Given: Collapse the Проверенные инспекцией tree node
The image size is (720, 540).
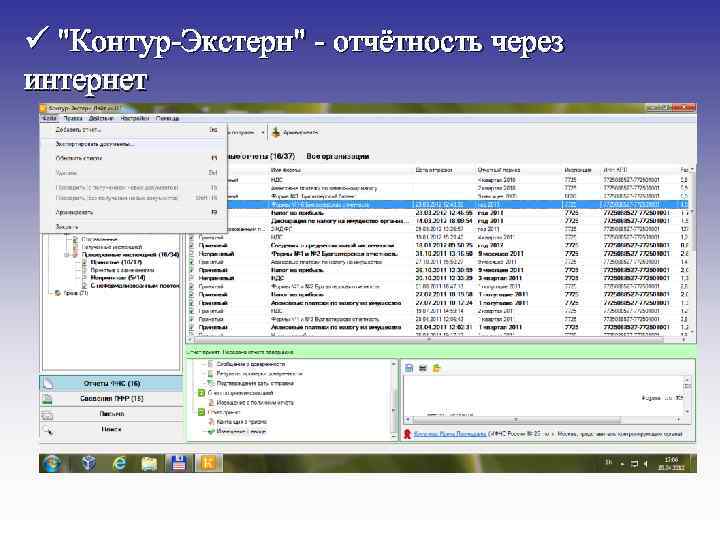Looking at the screenshot, I should coord(67,254).
